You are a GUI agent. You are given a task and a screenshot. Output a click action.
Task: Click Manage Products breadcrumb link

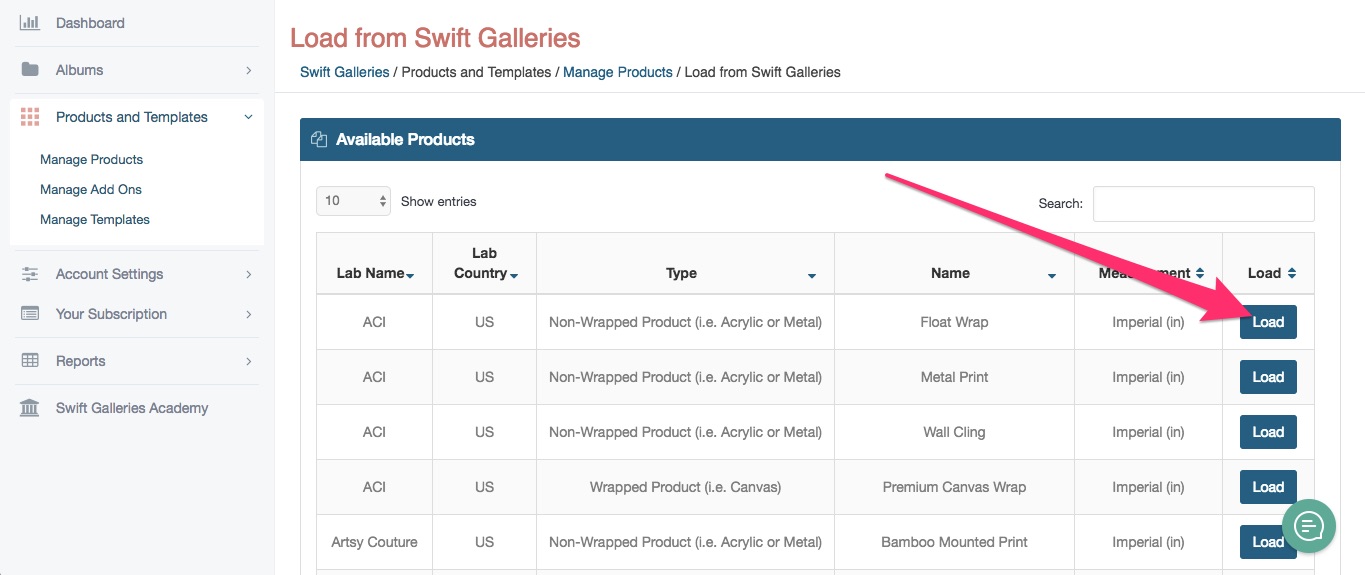pyautogui.click(x=618, y=72)
